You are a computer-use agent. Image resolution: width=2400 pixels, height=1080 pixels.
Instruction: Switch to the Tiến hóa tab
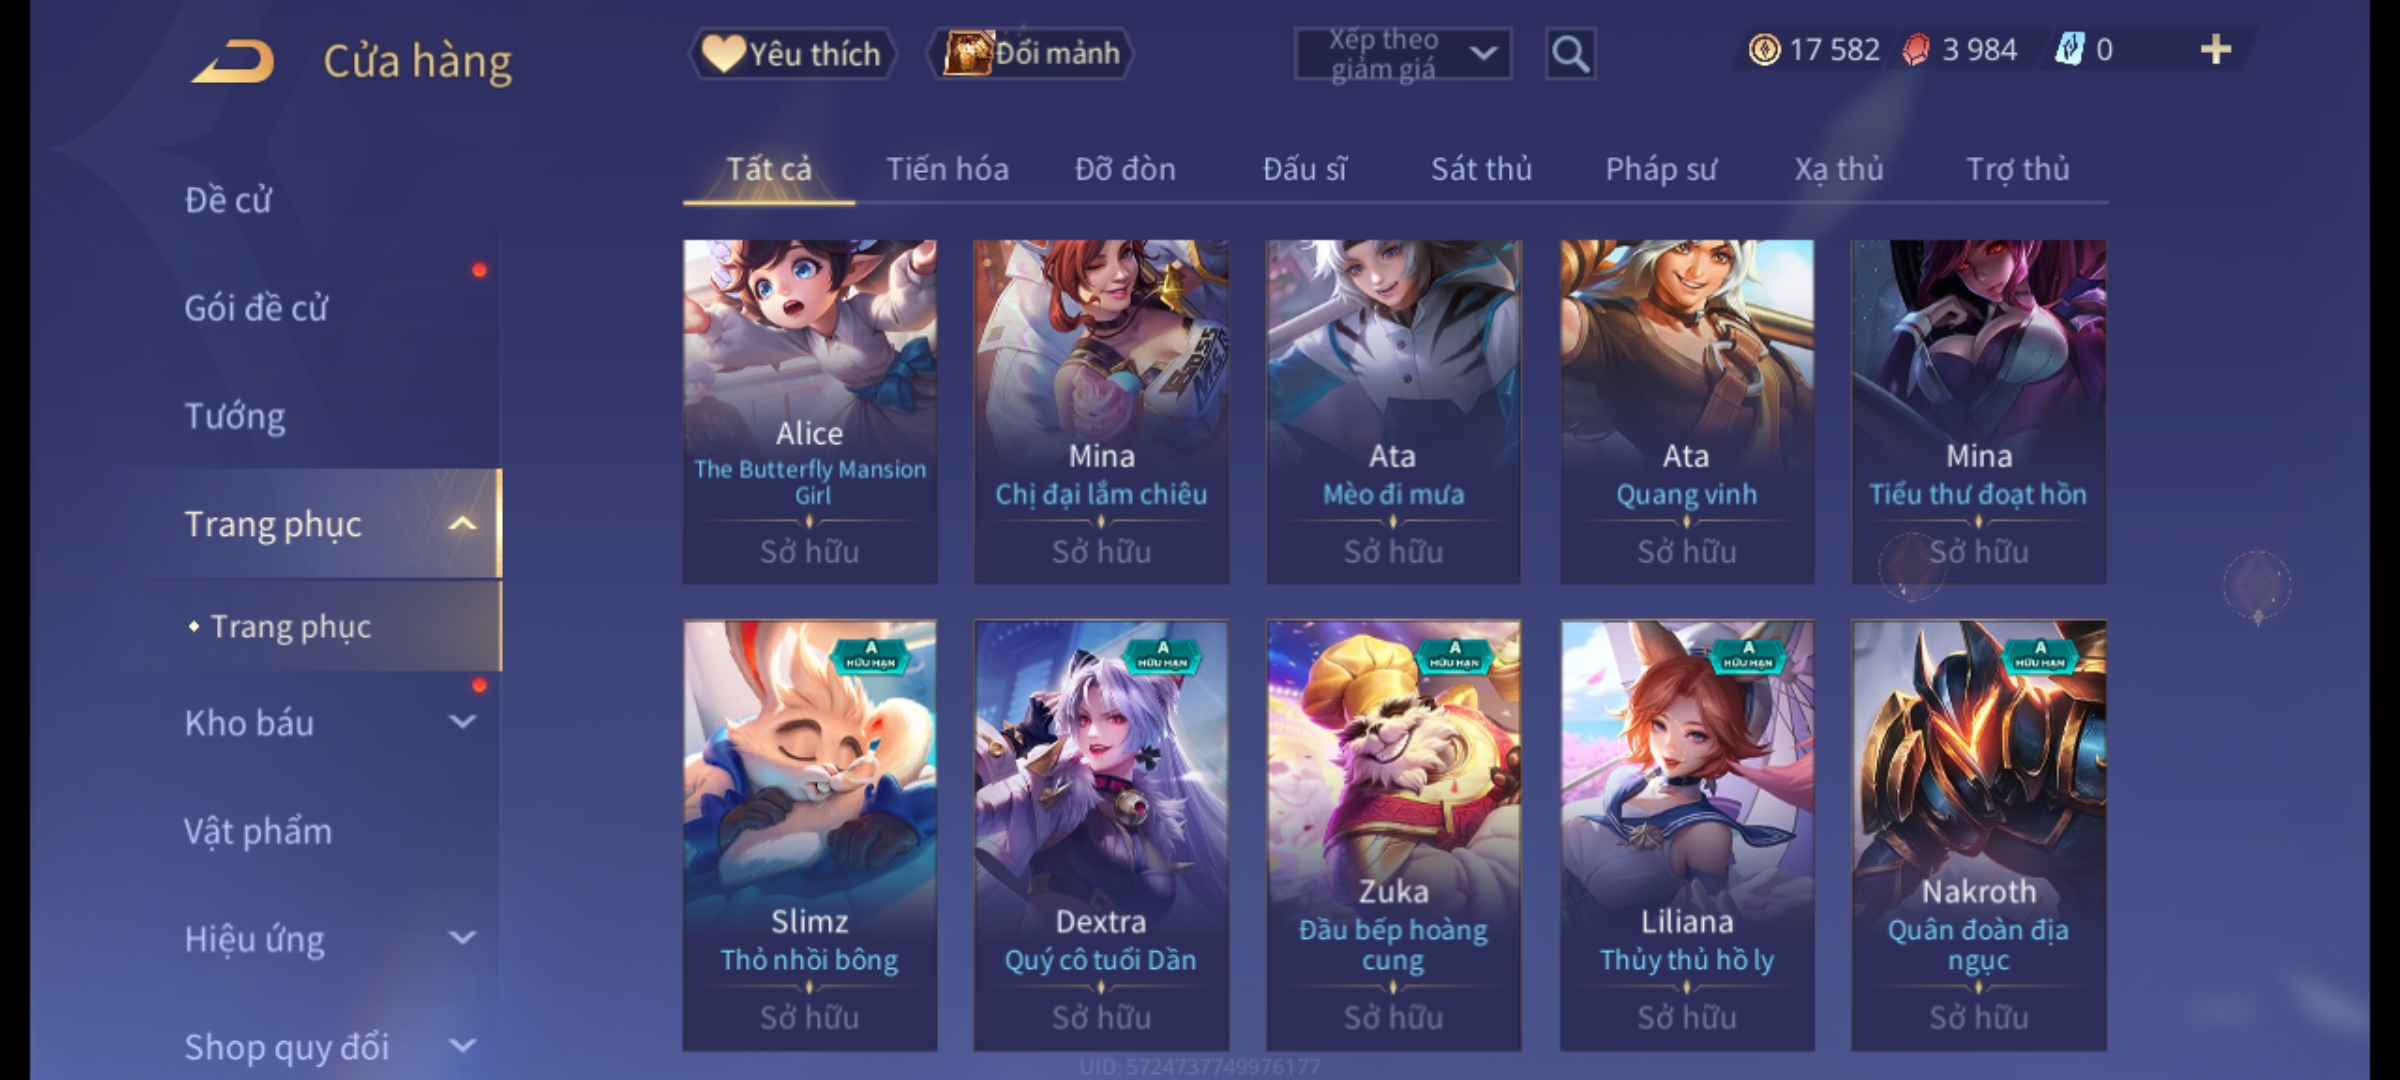947,169
